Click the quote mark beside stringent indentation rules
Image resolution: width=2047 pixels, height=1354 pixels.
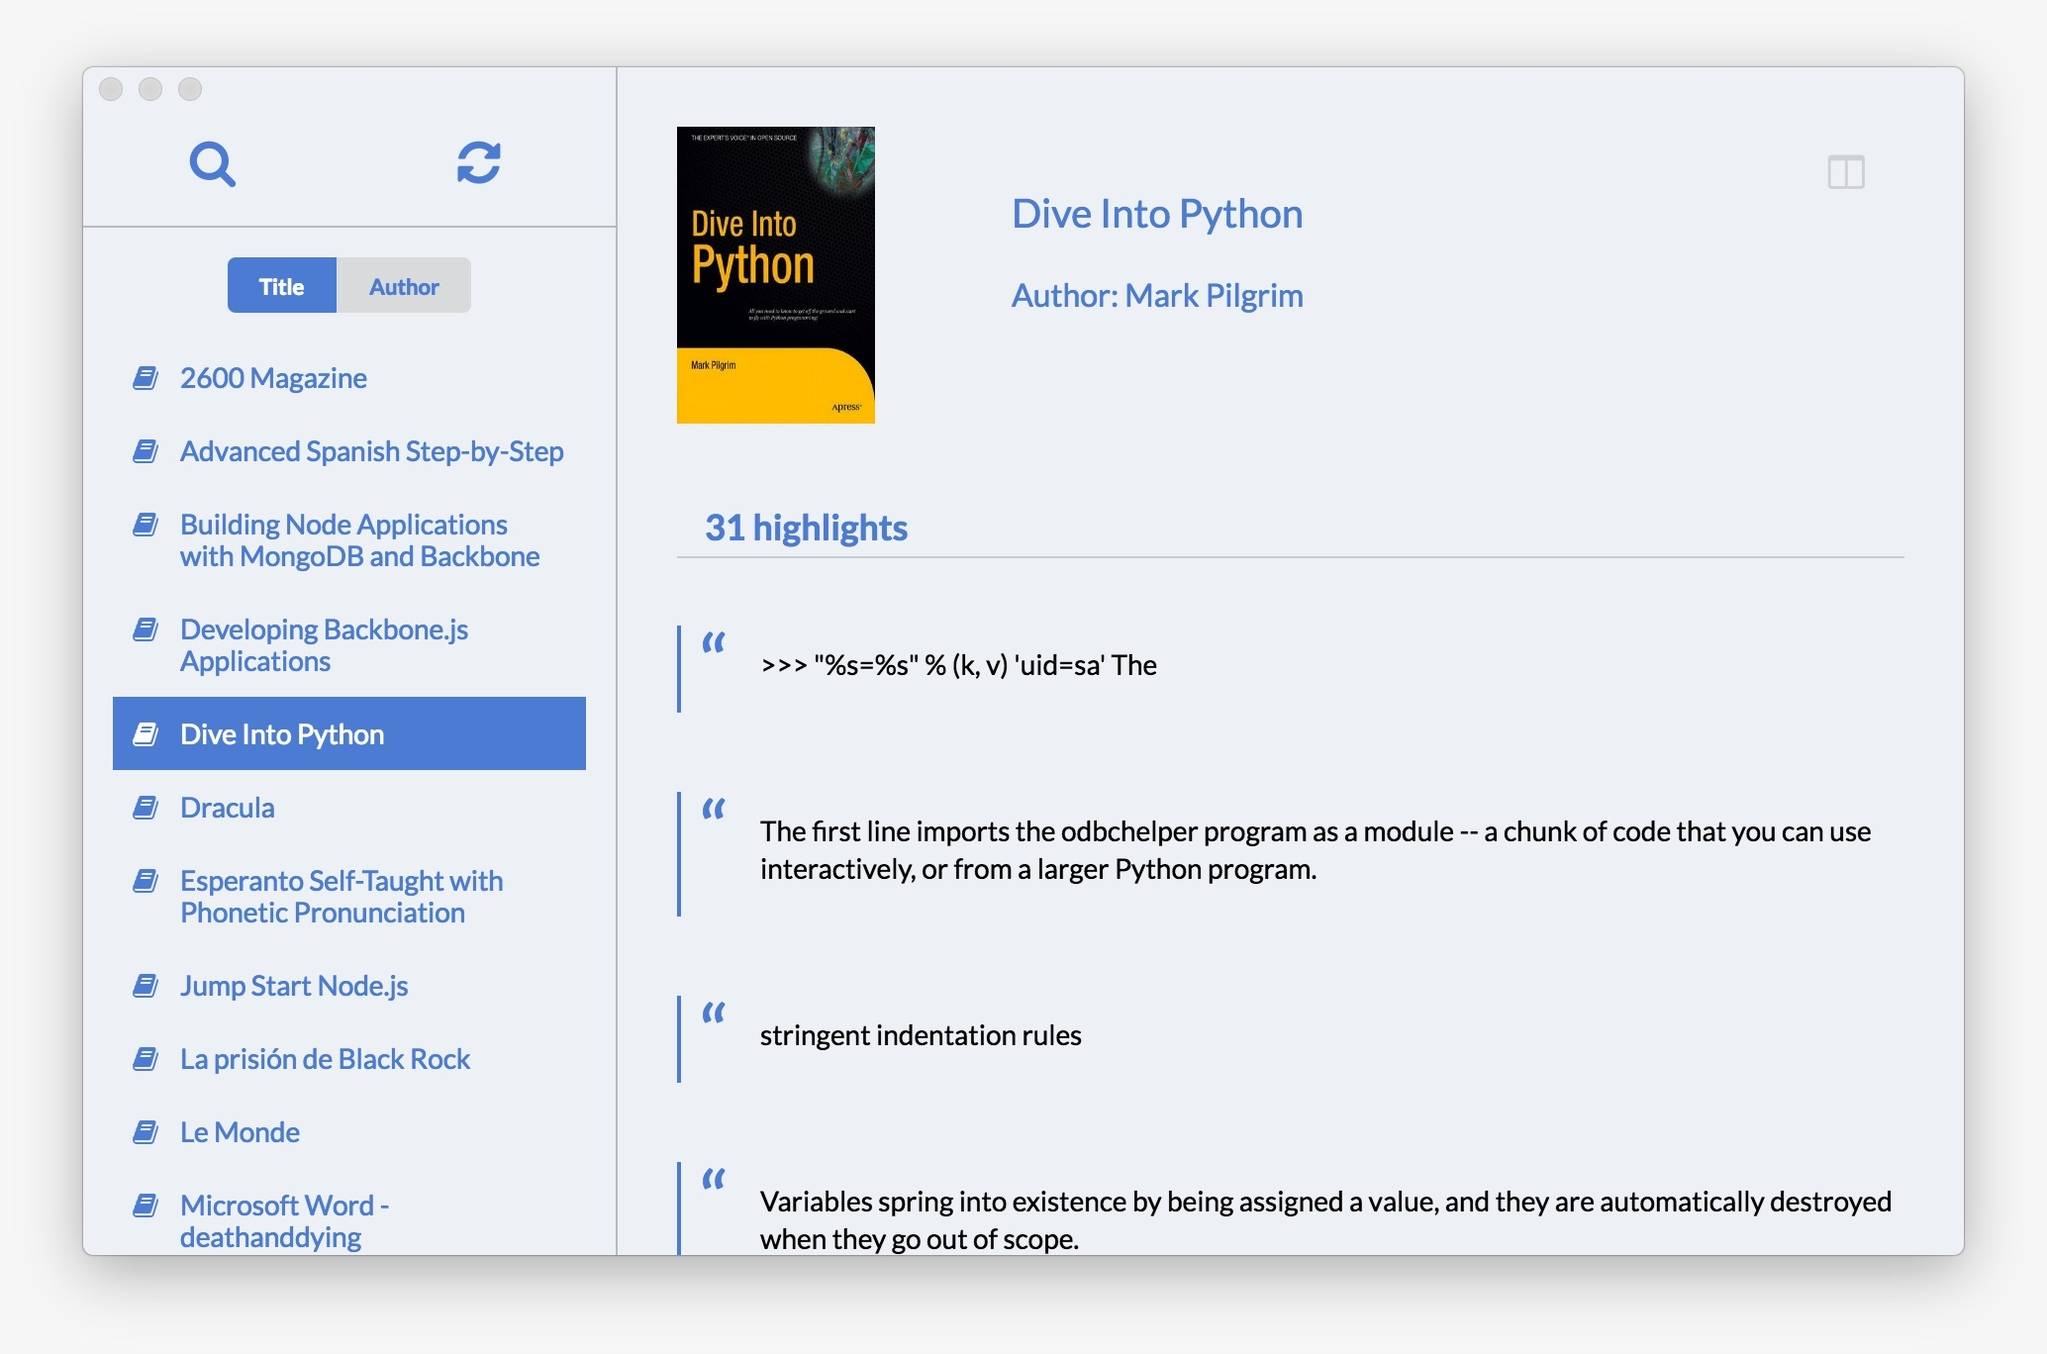click(713, 1013)
